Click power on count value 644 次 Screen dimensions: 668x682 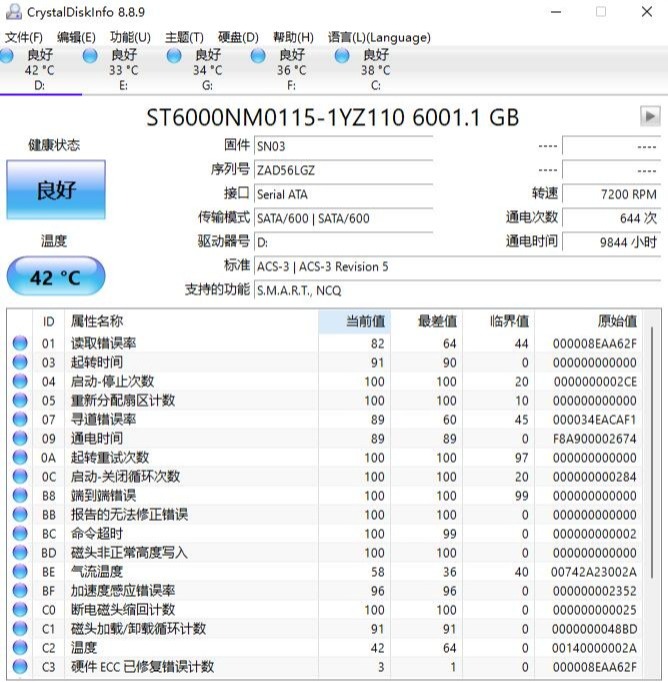tap(611, 218)
